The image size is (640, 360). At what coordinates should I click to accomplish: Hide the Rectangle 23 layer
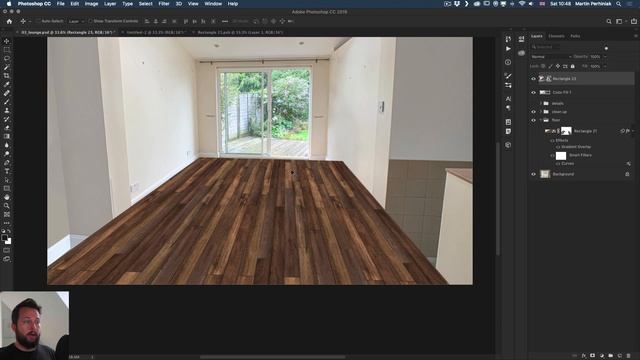point(533,79)
